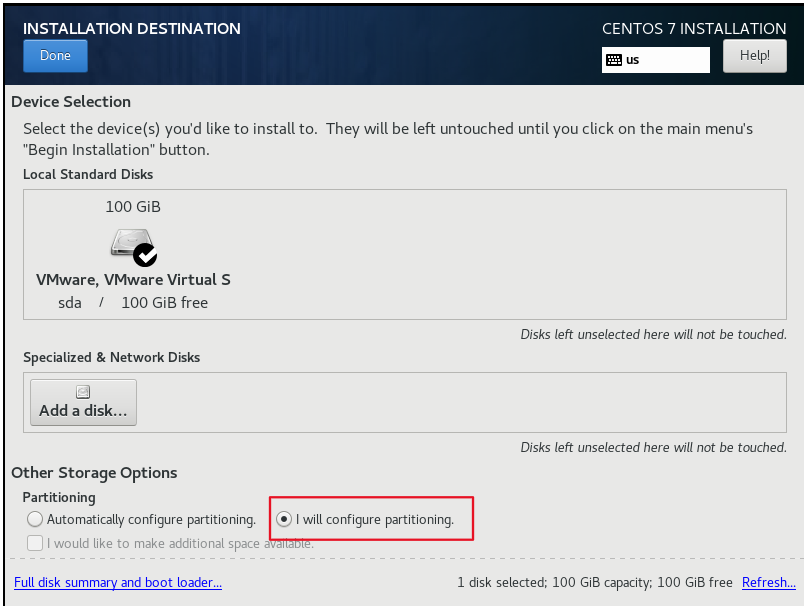The width and height of the screenshot is (806, 608).
Task: Click the Refresh... link
Action: pyautogui.click(x=768, y=582)
